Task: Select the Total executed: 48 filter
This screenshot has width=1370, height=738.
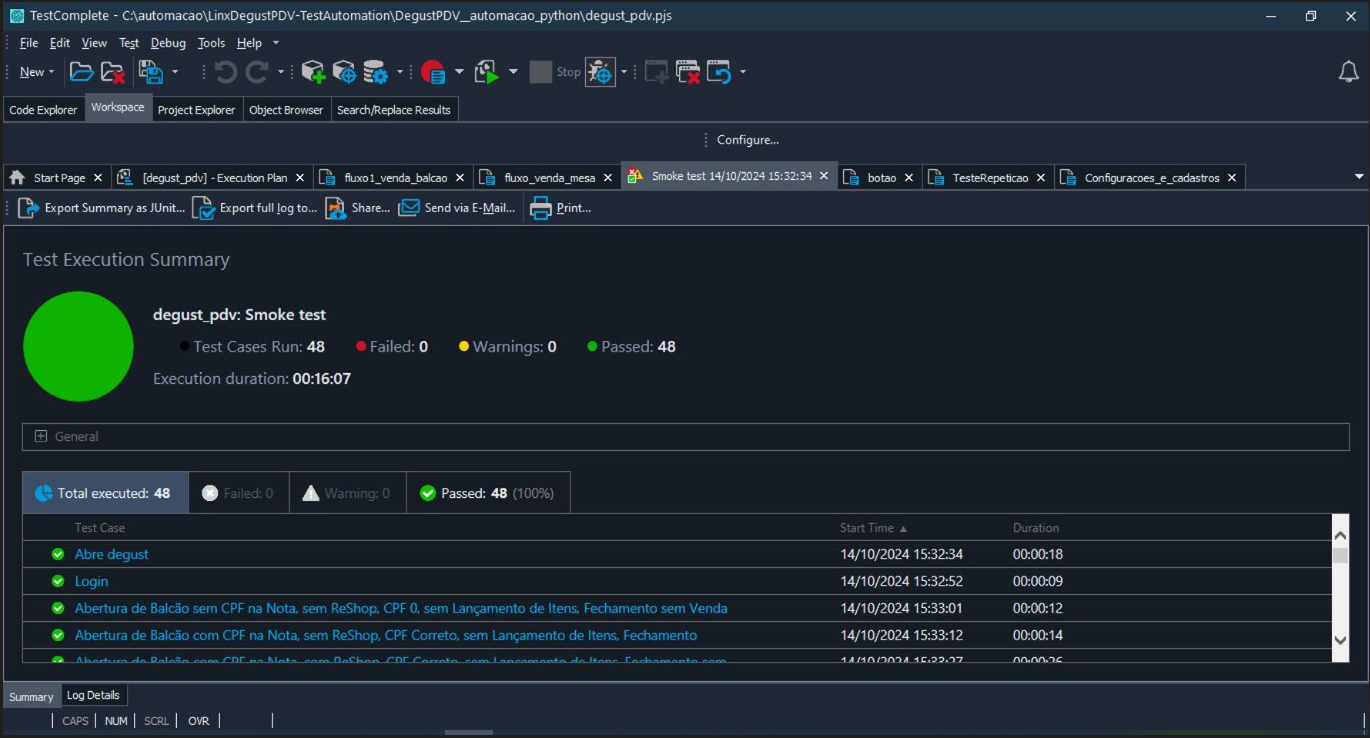Action: point(105,493)
